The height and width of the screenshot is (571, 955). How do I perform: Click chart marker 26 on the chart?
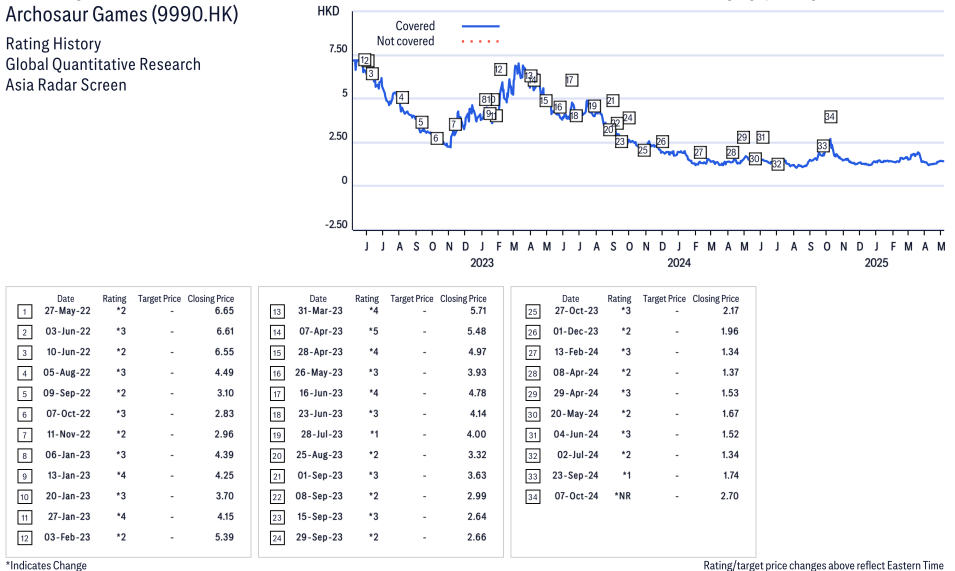click(662, 141)
